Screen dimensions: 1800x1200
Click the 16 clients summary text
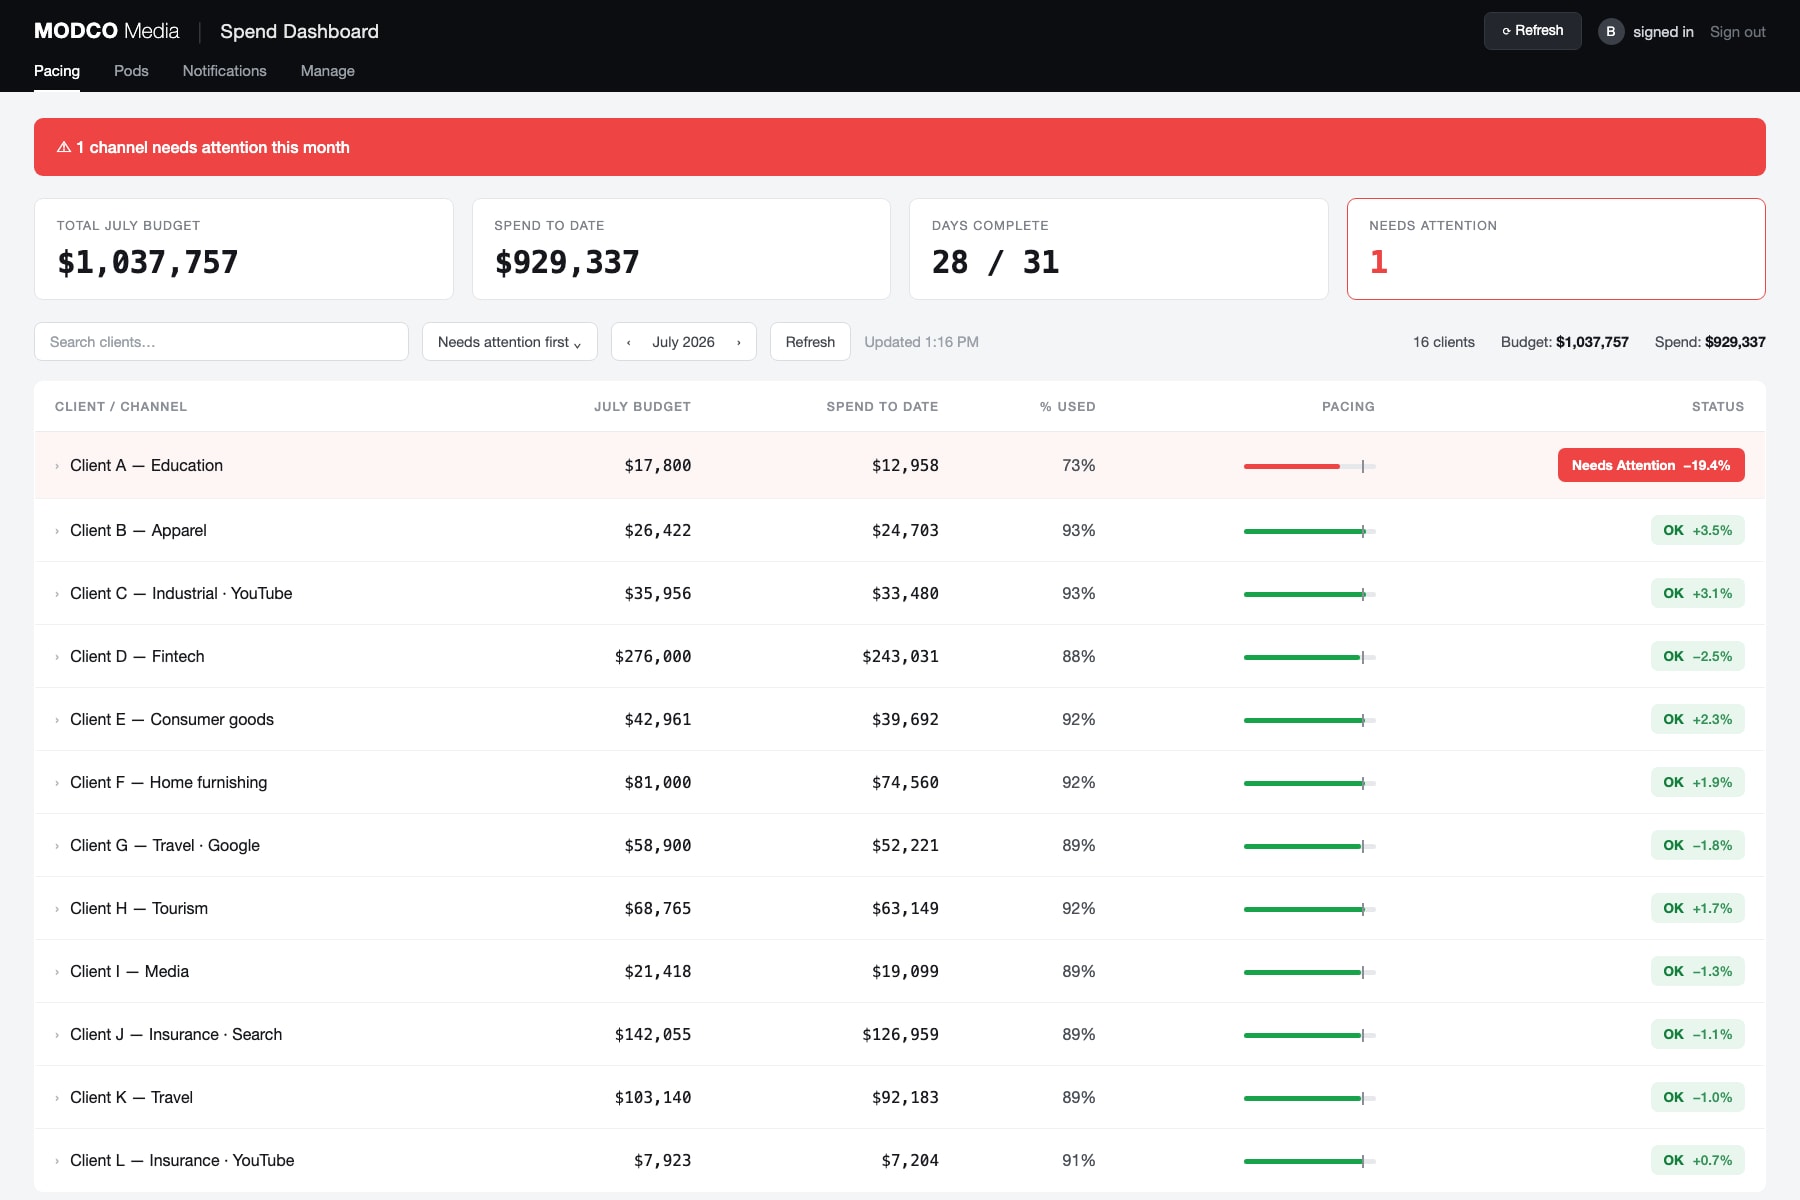pyautogui.click(x=1443, y=342)
